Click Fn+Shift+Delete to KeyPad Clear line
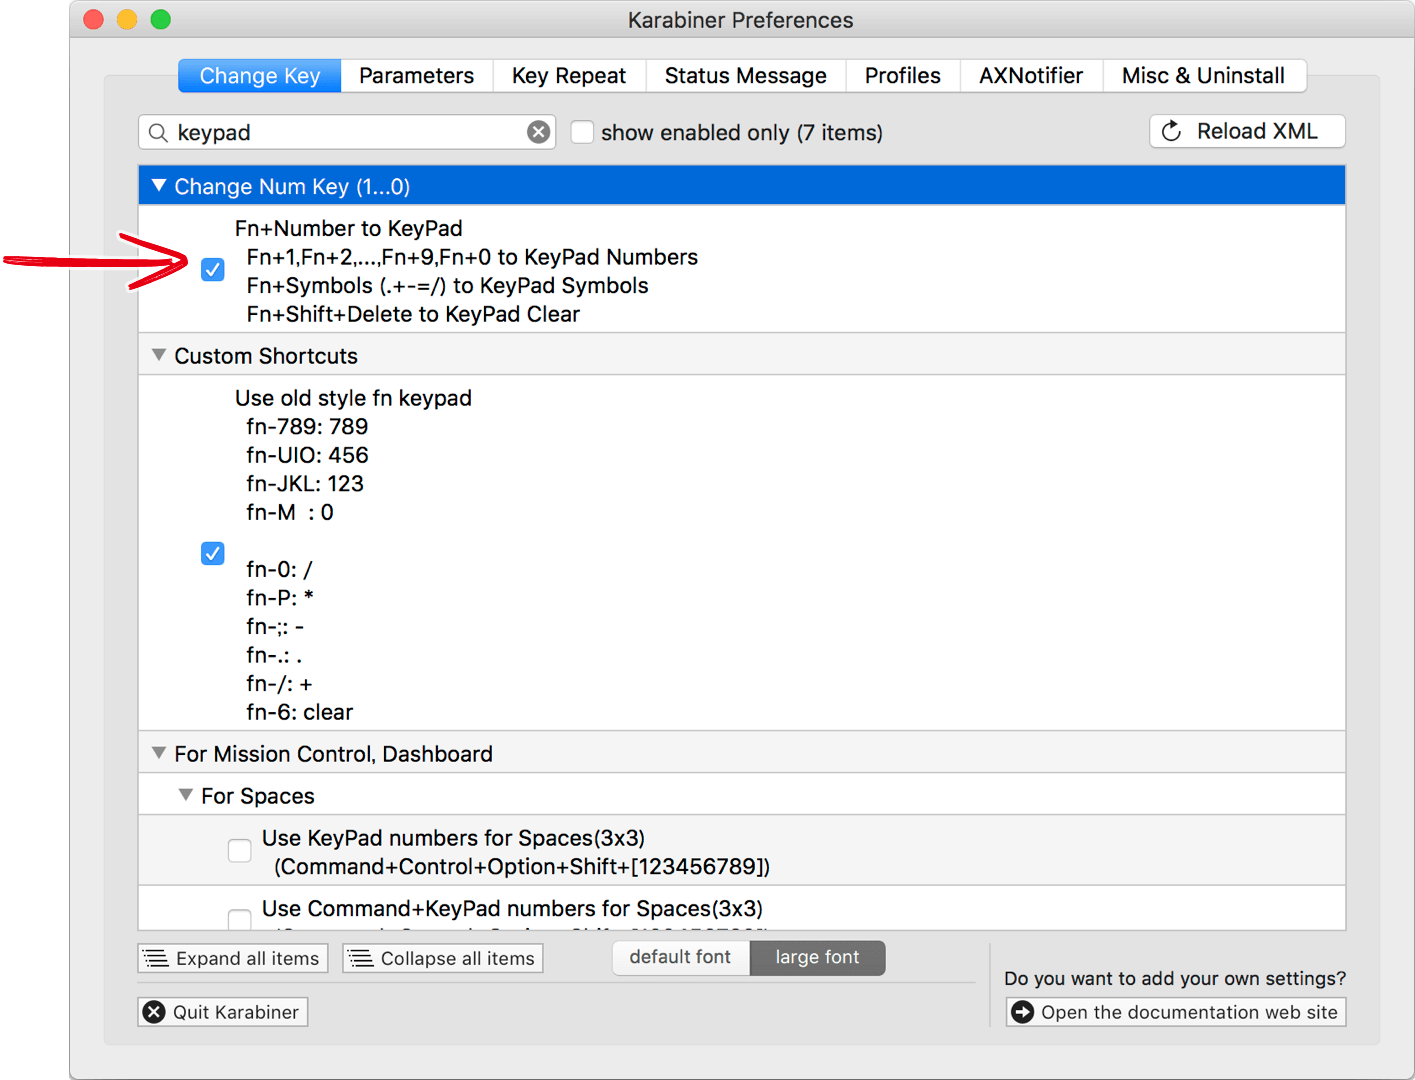This screenshot has width=1415, height=1080. pos(413,314)
